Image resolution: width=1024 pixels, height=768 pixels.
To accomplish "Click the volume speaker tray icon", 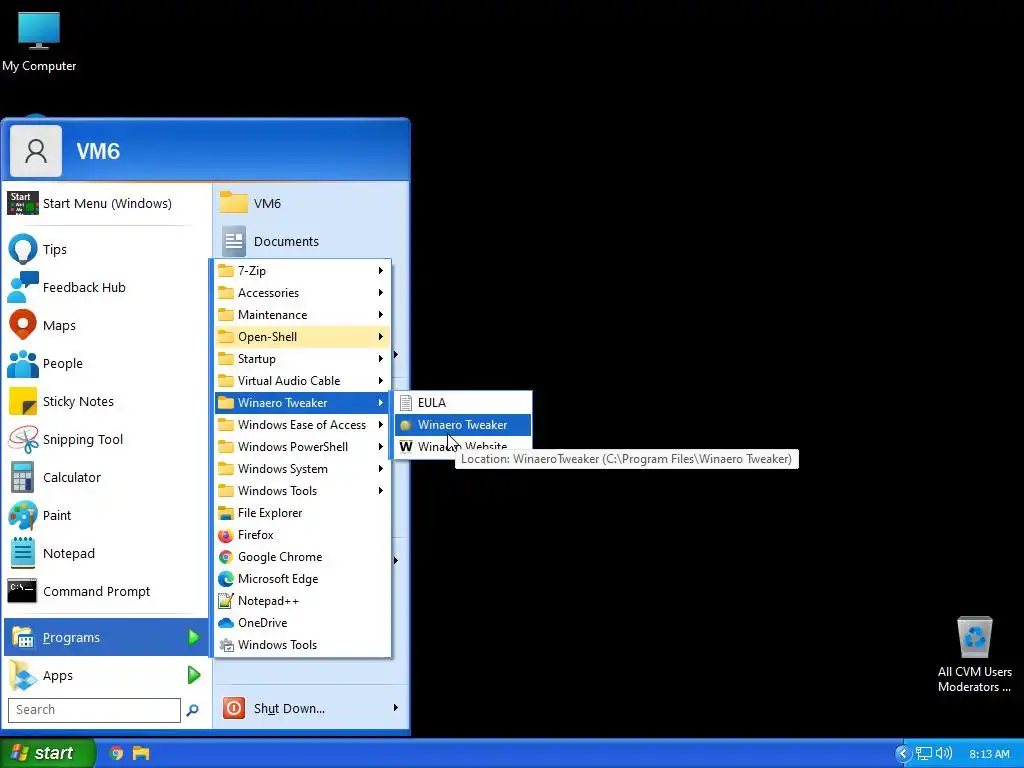I will pyautogui.click(x=944, y=753).
